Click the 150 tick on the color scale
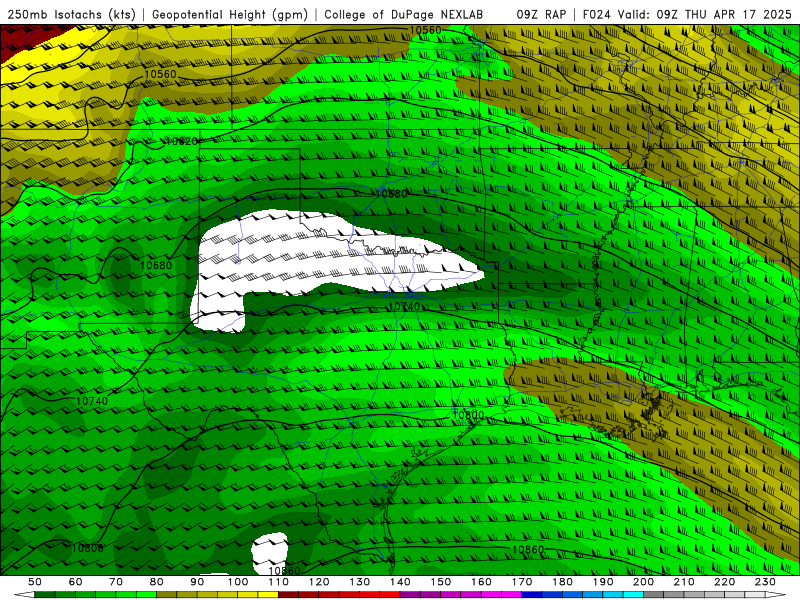This screenshot has width=800, height=600. pyautogui.click(x=441, y=582)
